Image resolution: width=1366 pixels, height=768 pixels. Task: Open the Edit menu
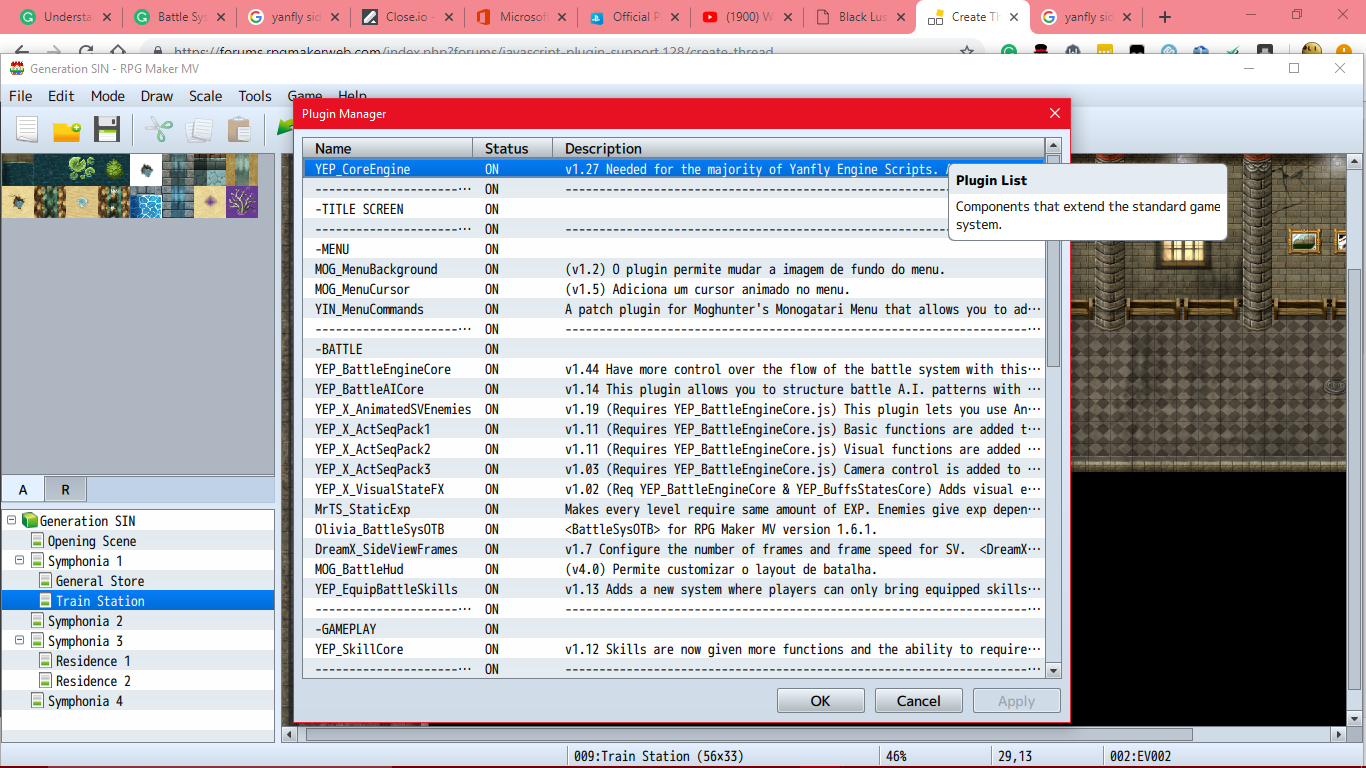61,96
